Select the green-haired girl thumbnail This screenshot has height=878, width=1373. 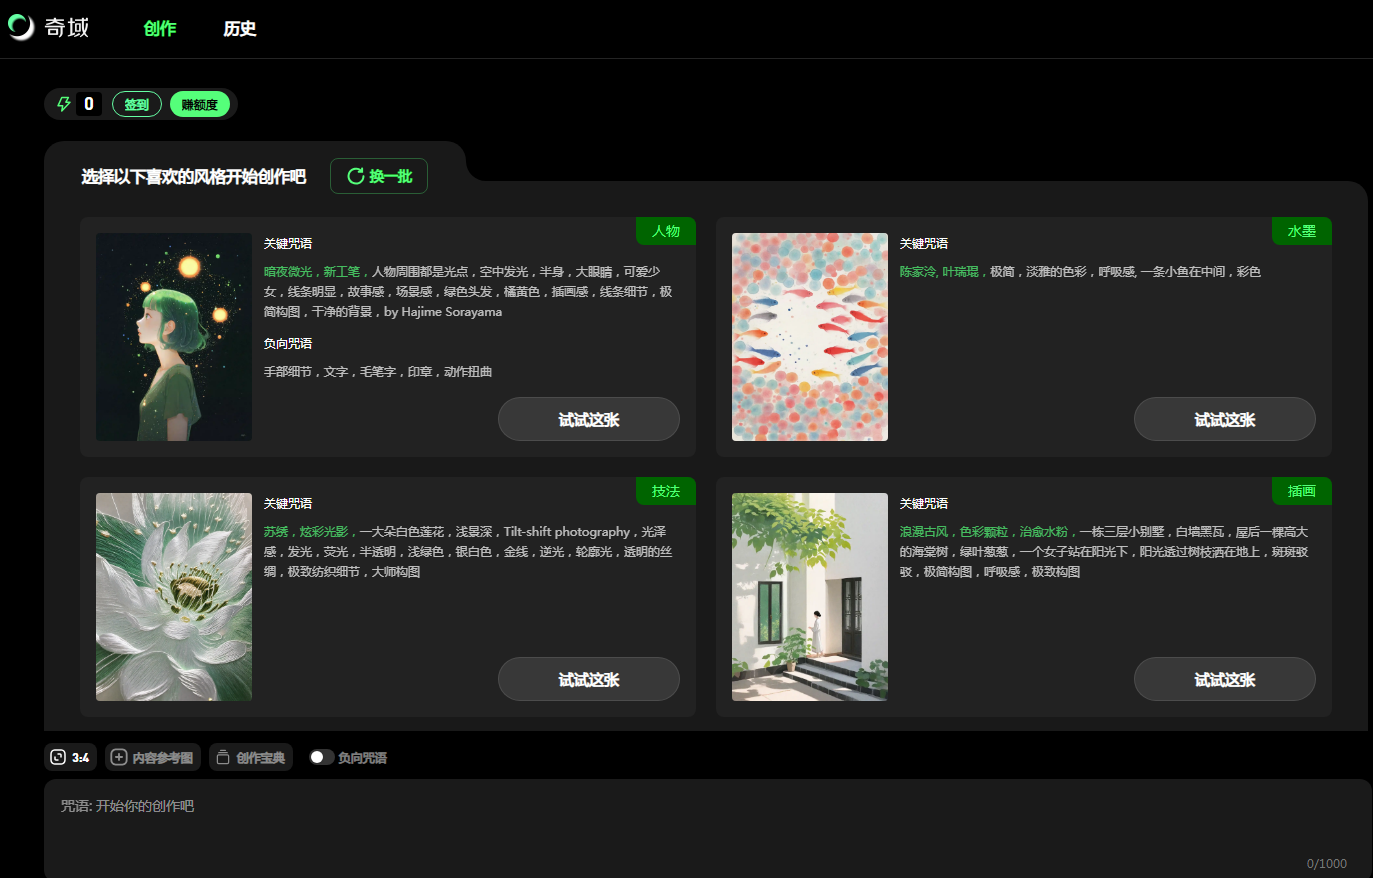point(174,337)
